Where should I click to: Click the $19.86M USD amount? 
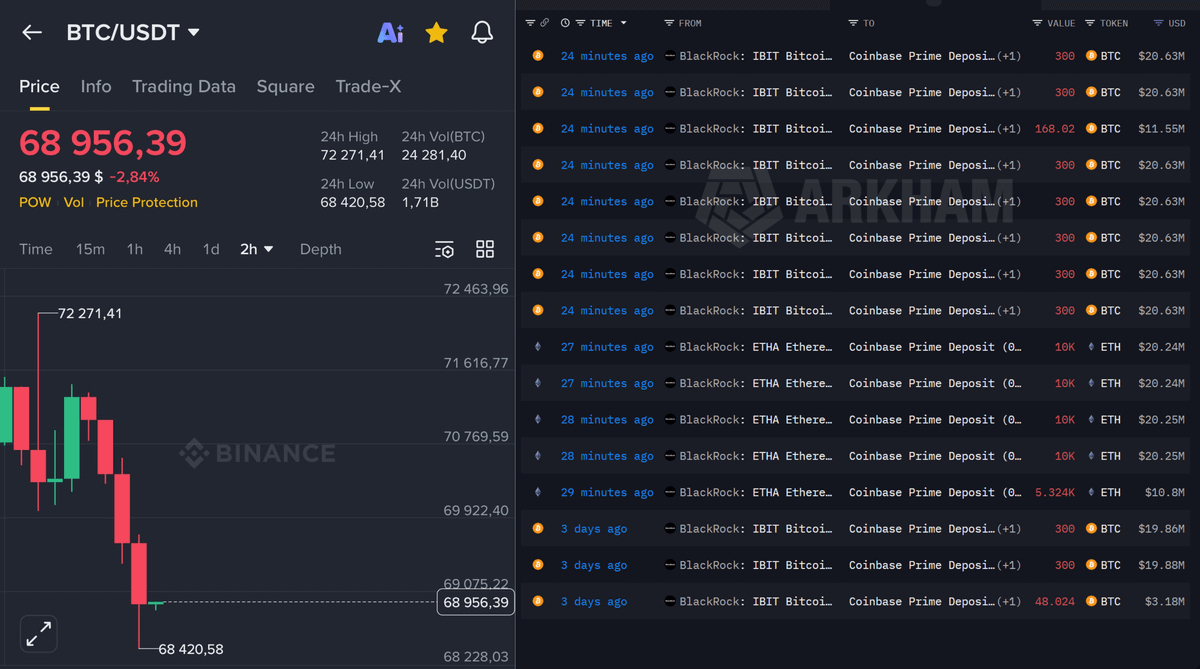point(1162,529)
